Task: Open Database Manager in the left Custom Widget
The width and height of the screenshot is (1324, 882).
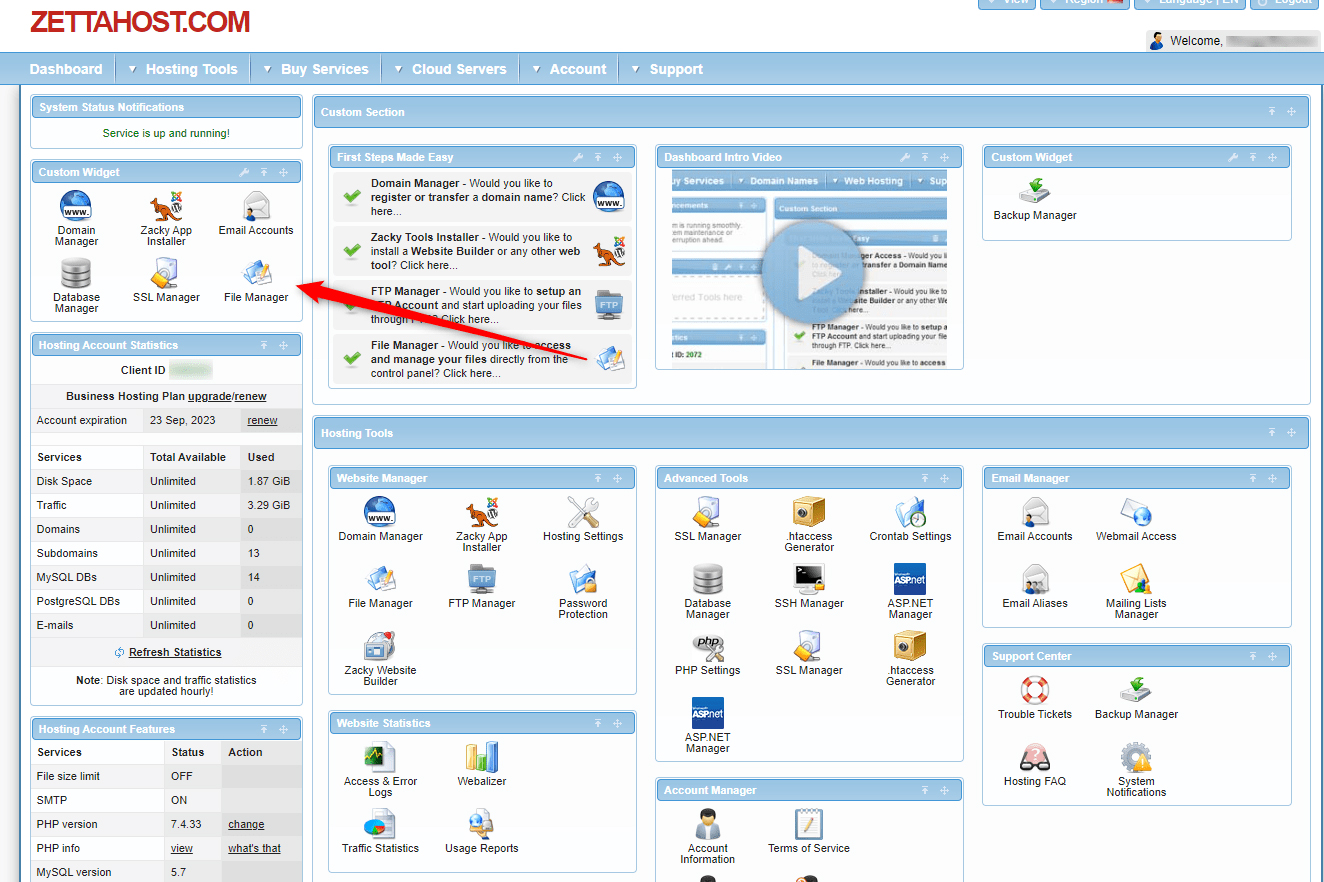Action: pyautogui.click(x=77, y=286)
